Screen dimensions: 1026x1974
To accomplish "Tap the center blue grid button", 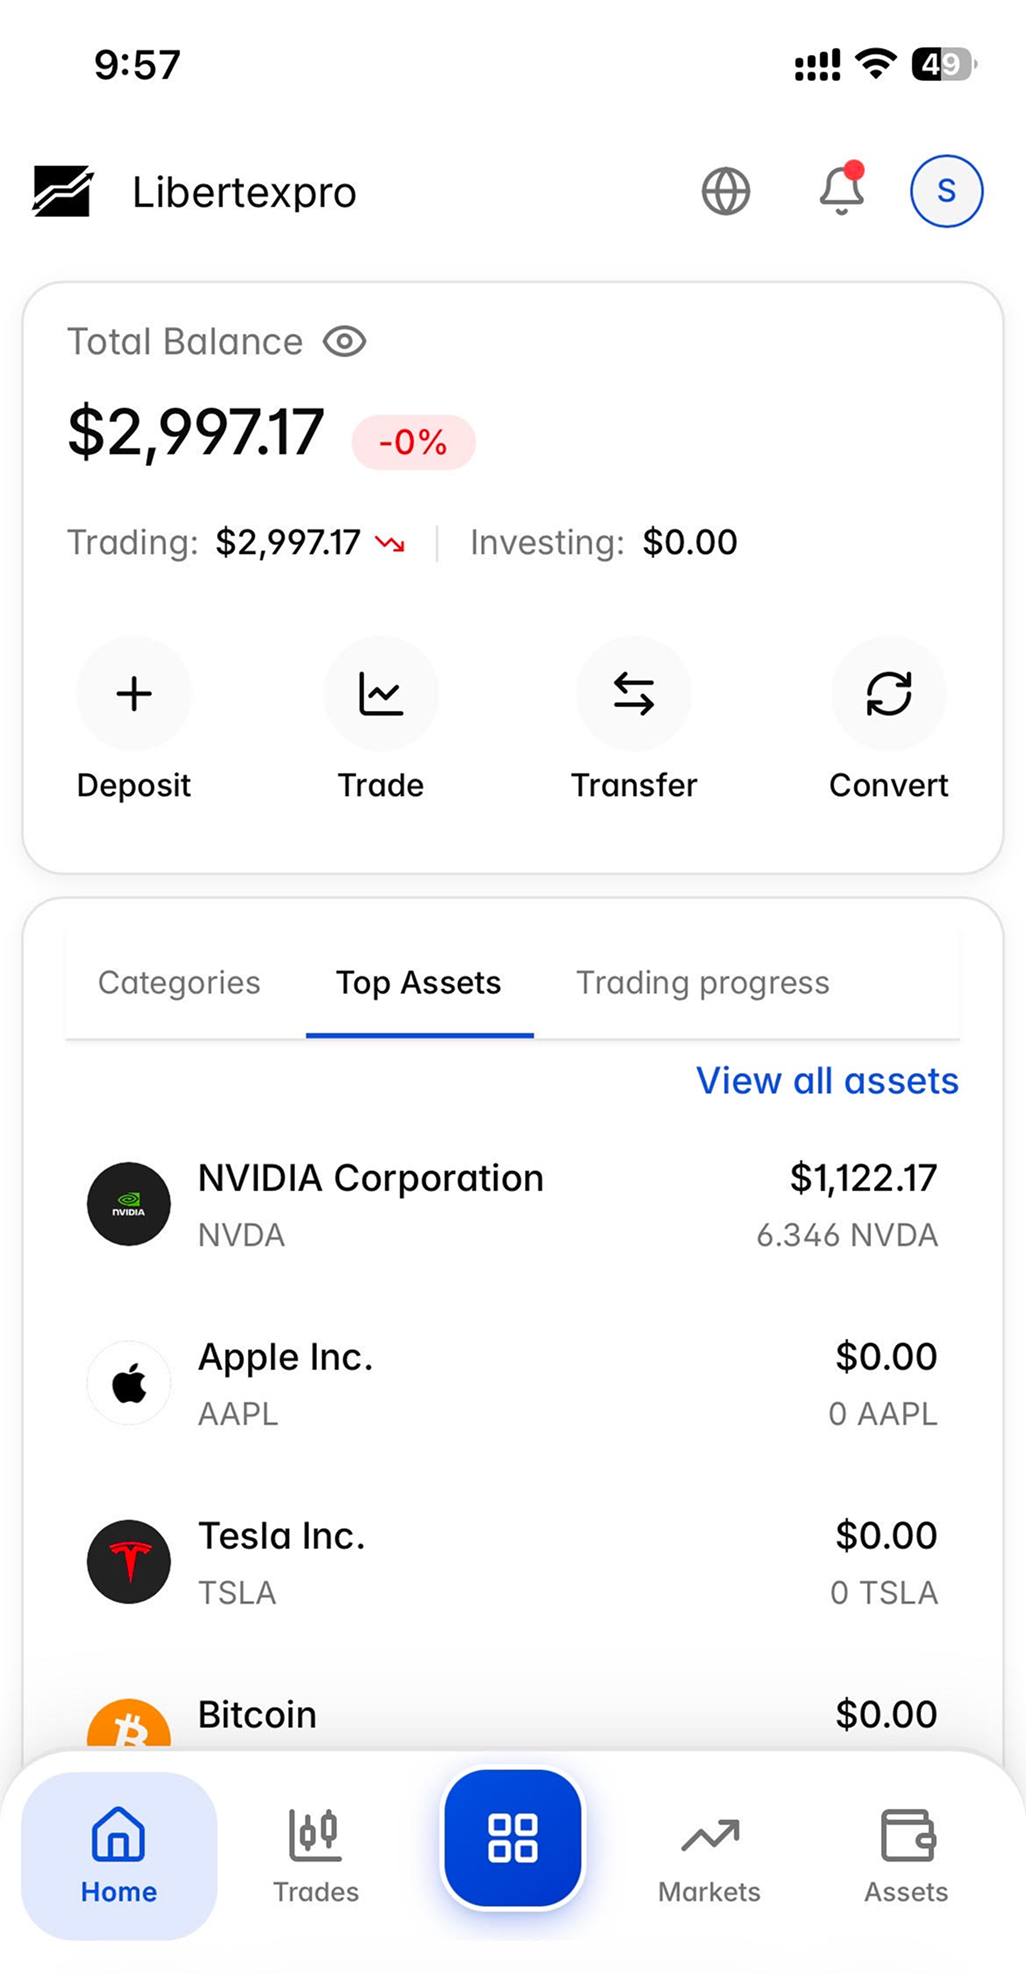I will point(513,1838).
